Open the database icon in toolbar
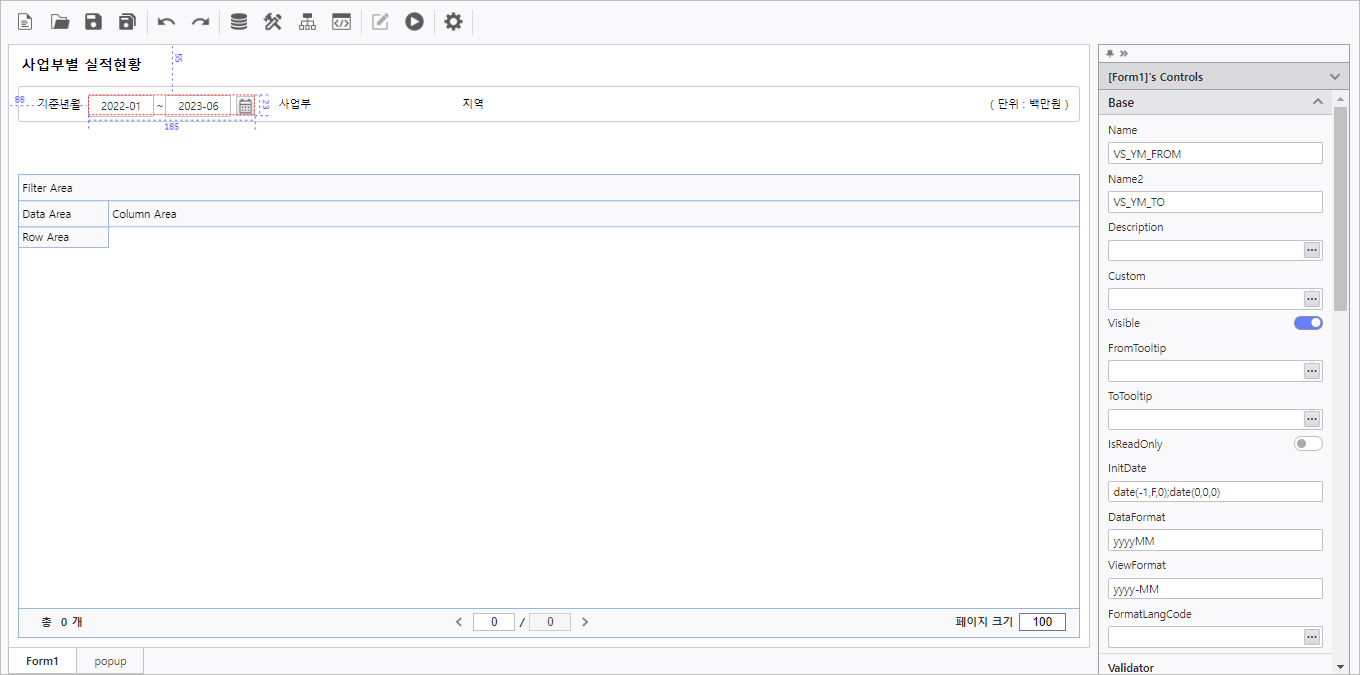 (x=239, y=22)
